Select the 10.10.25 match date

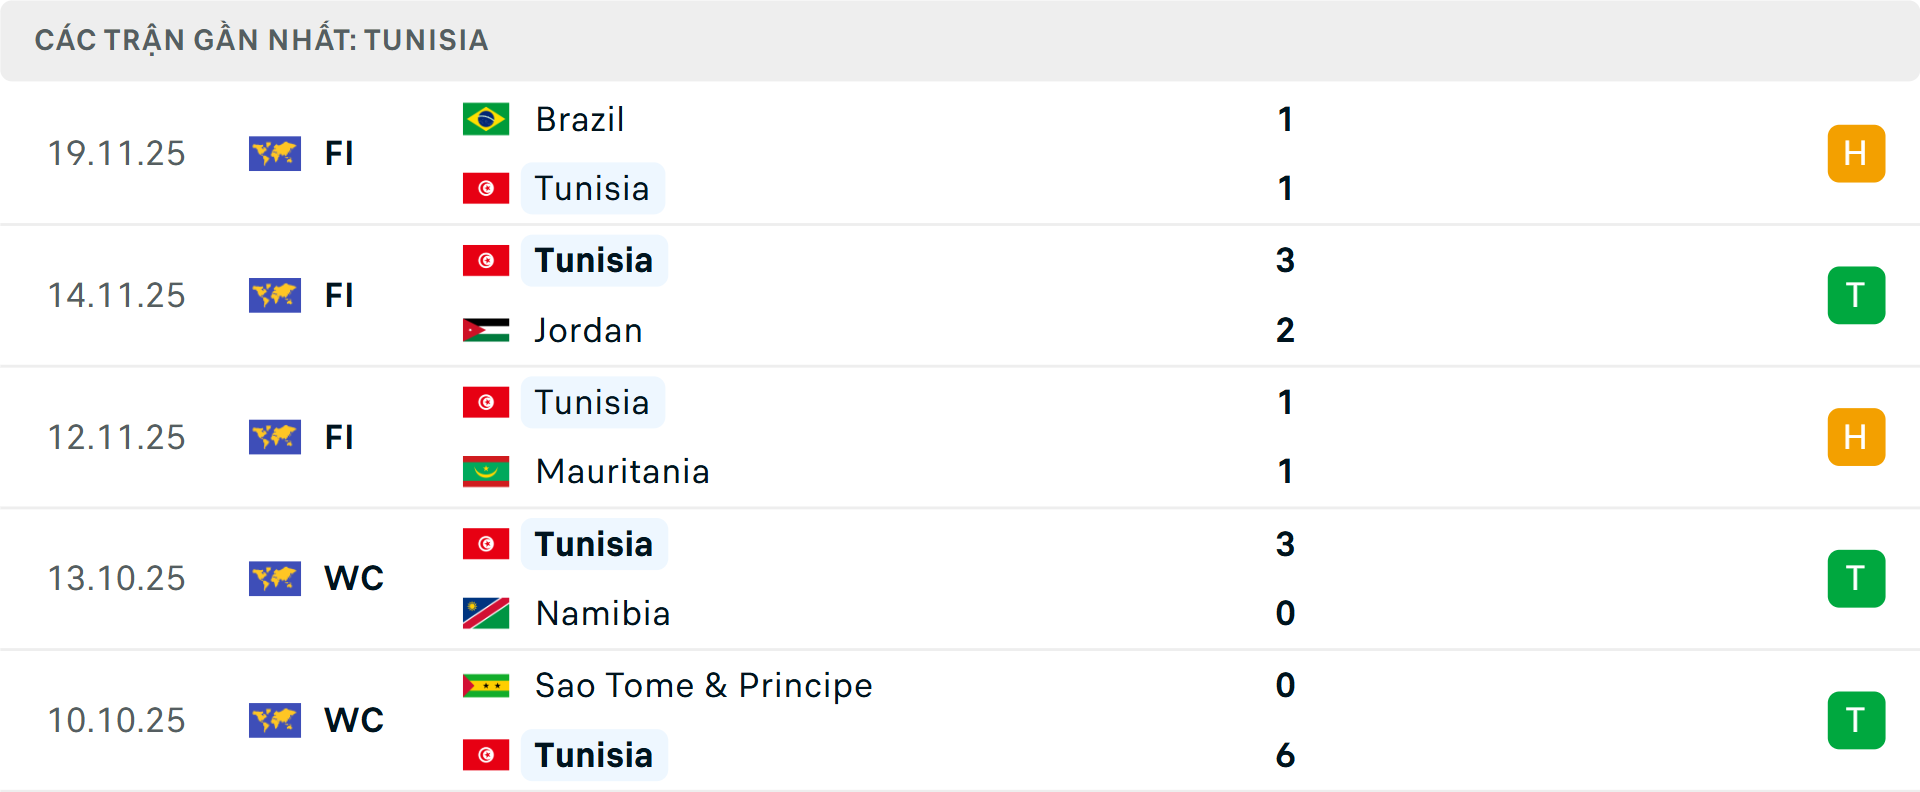click(x=117, y=720)
